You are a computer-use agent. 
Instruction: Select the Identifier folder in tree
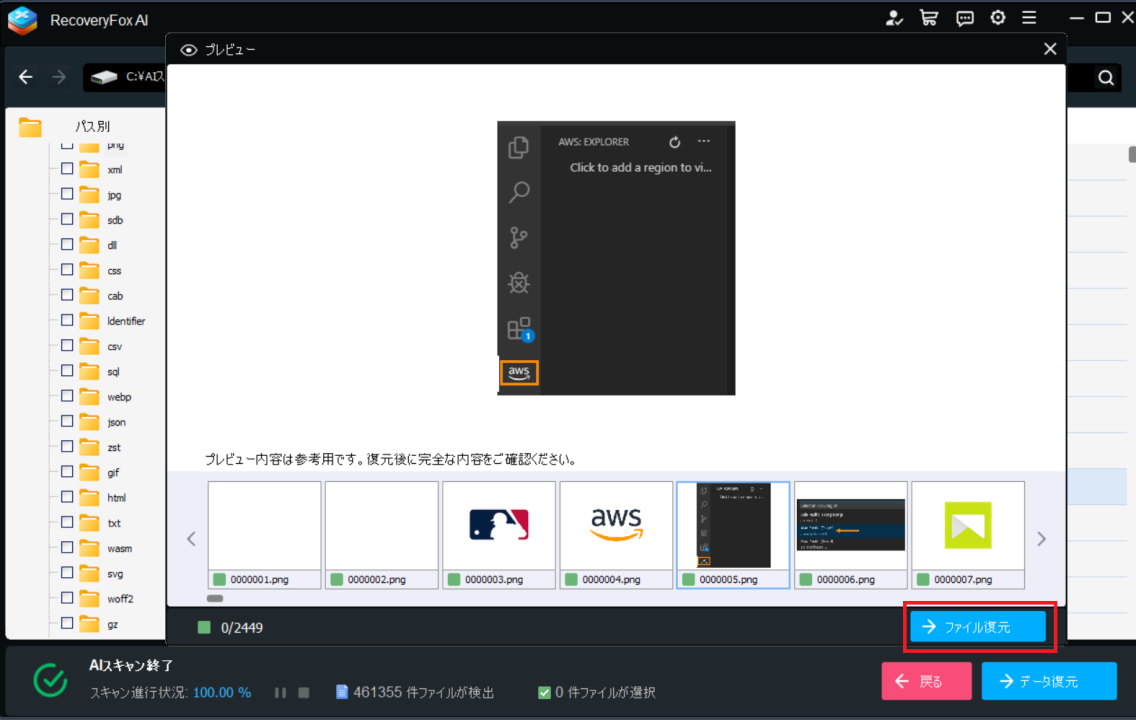click(126, 321)
